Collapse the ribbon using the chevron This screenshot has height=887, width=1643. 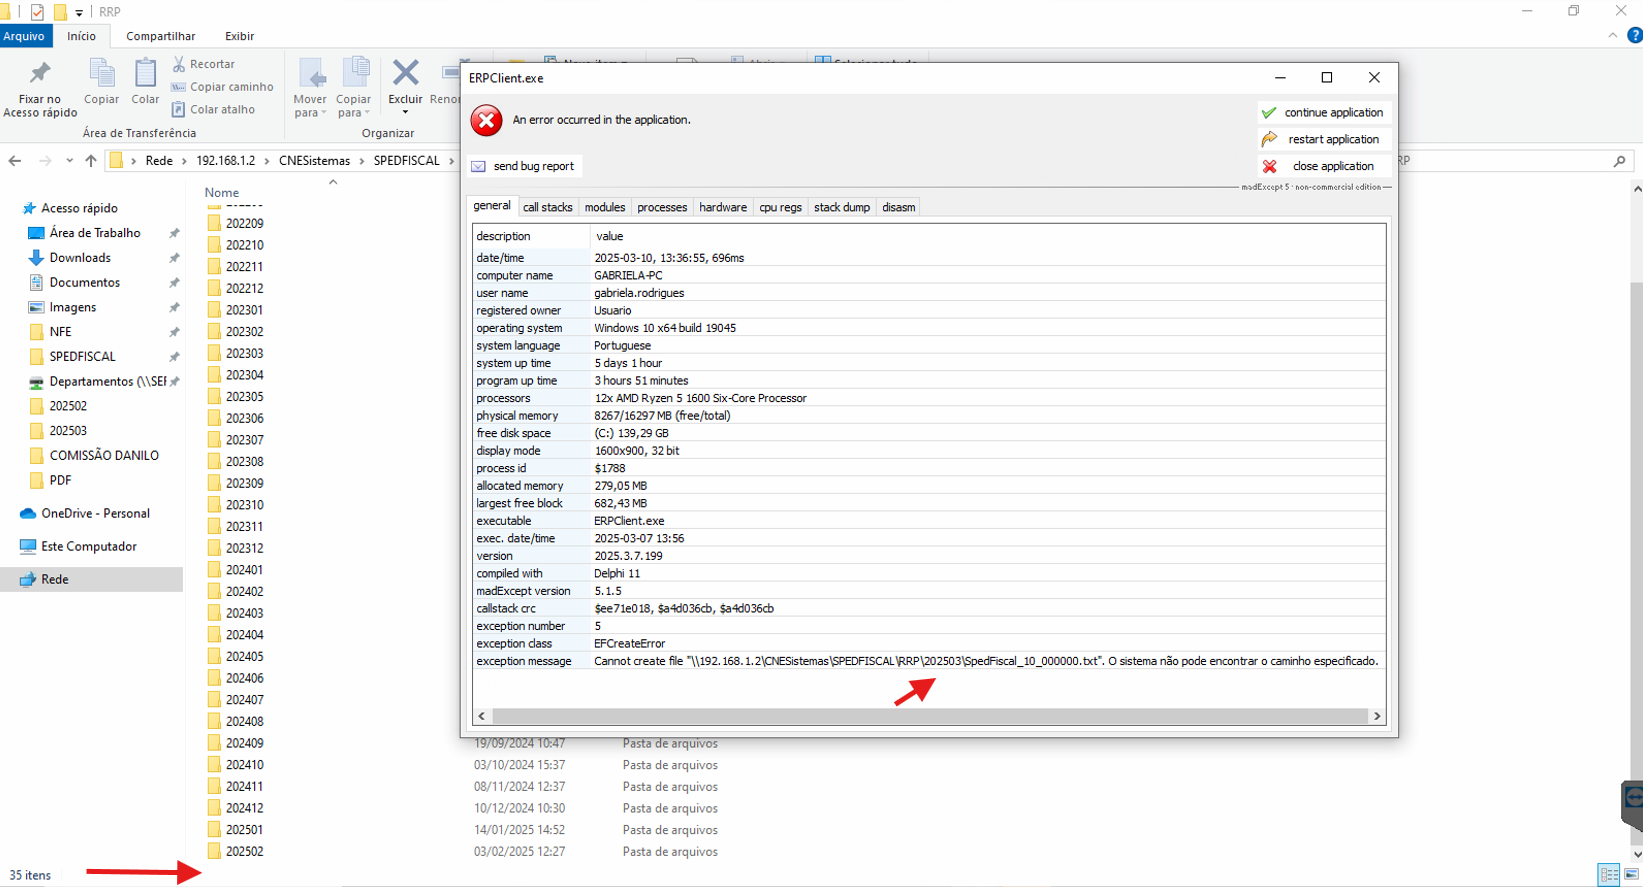point(1612,35)
